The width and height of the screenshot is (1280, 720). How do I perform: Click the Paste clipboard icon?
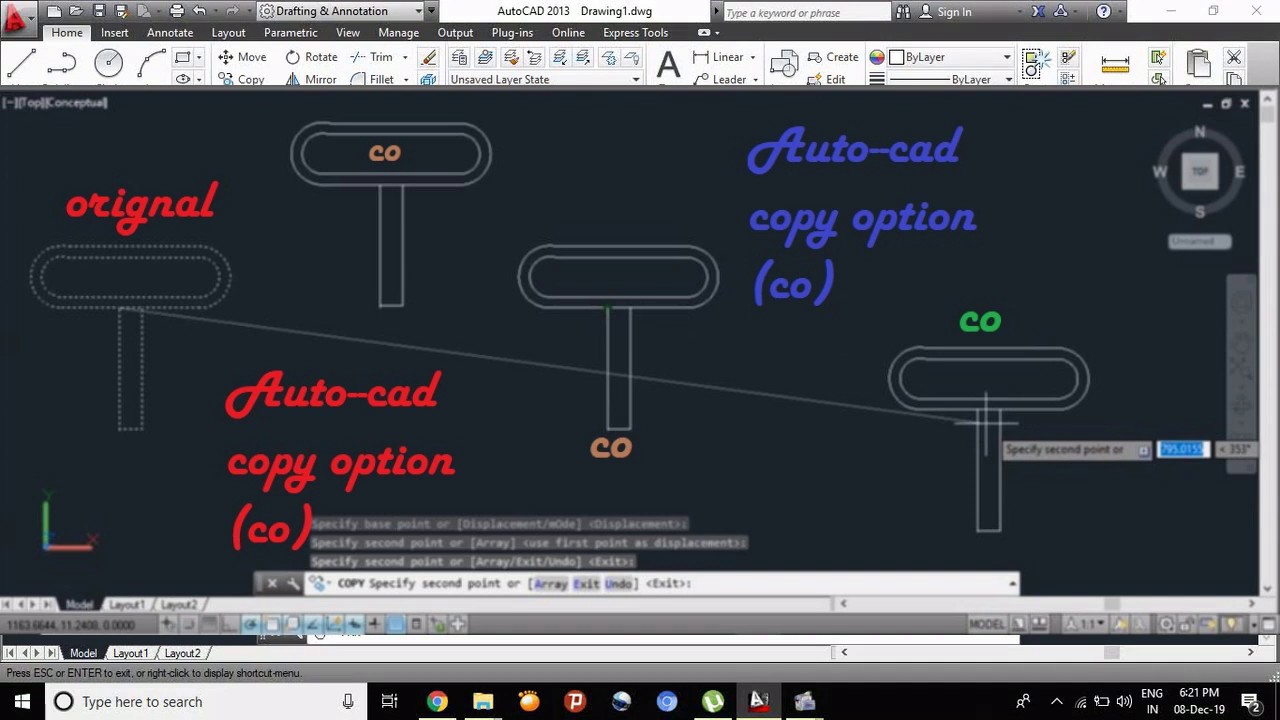pyautogui.click(x=1198, y=65)
